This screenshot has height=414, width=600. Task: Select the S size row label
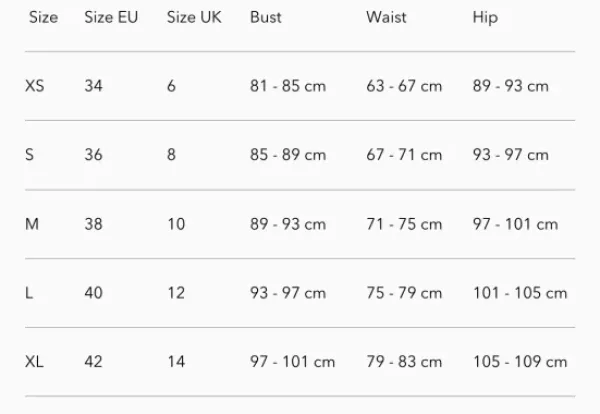30,155
